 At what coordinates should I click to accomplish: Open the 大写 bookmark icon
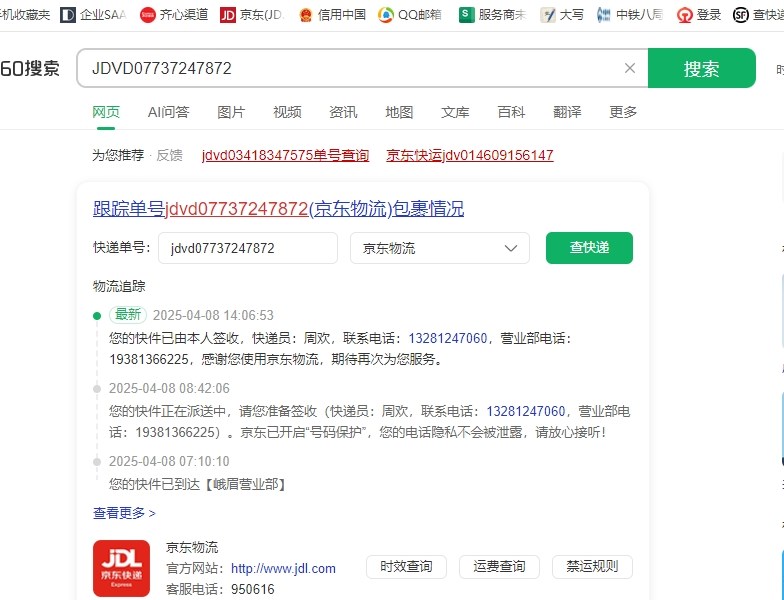548,15
